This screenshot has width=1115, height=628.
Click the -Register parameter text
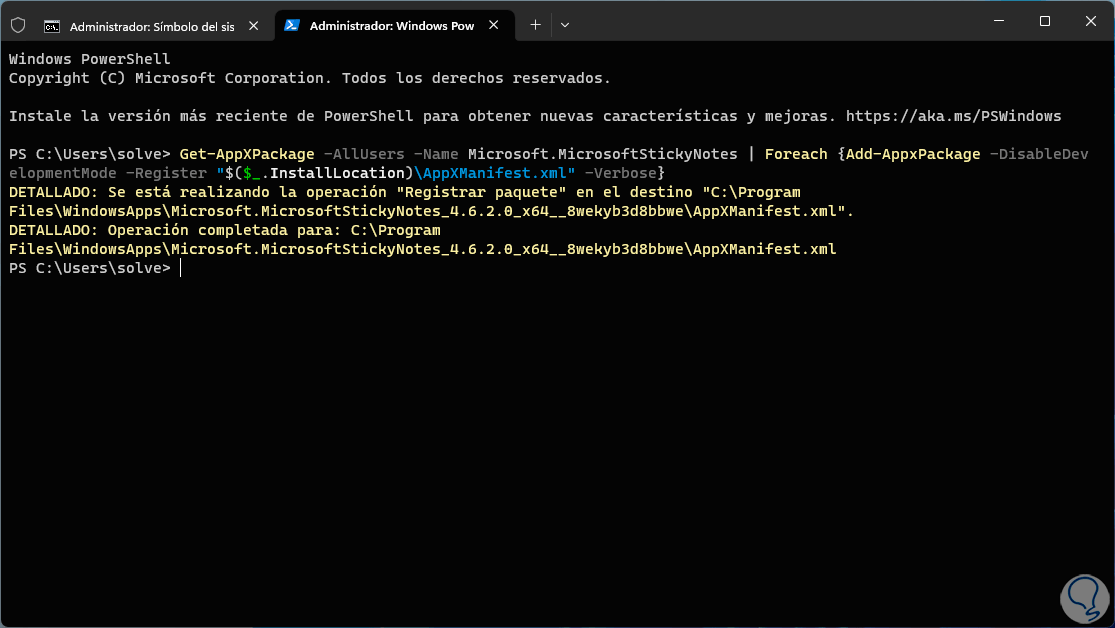tap(166, 173)
